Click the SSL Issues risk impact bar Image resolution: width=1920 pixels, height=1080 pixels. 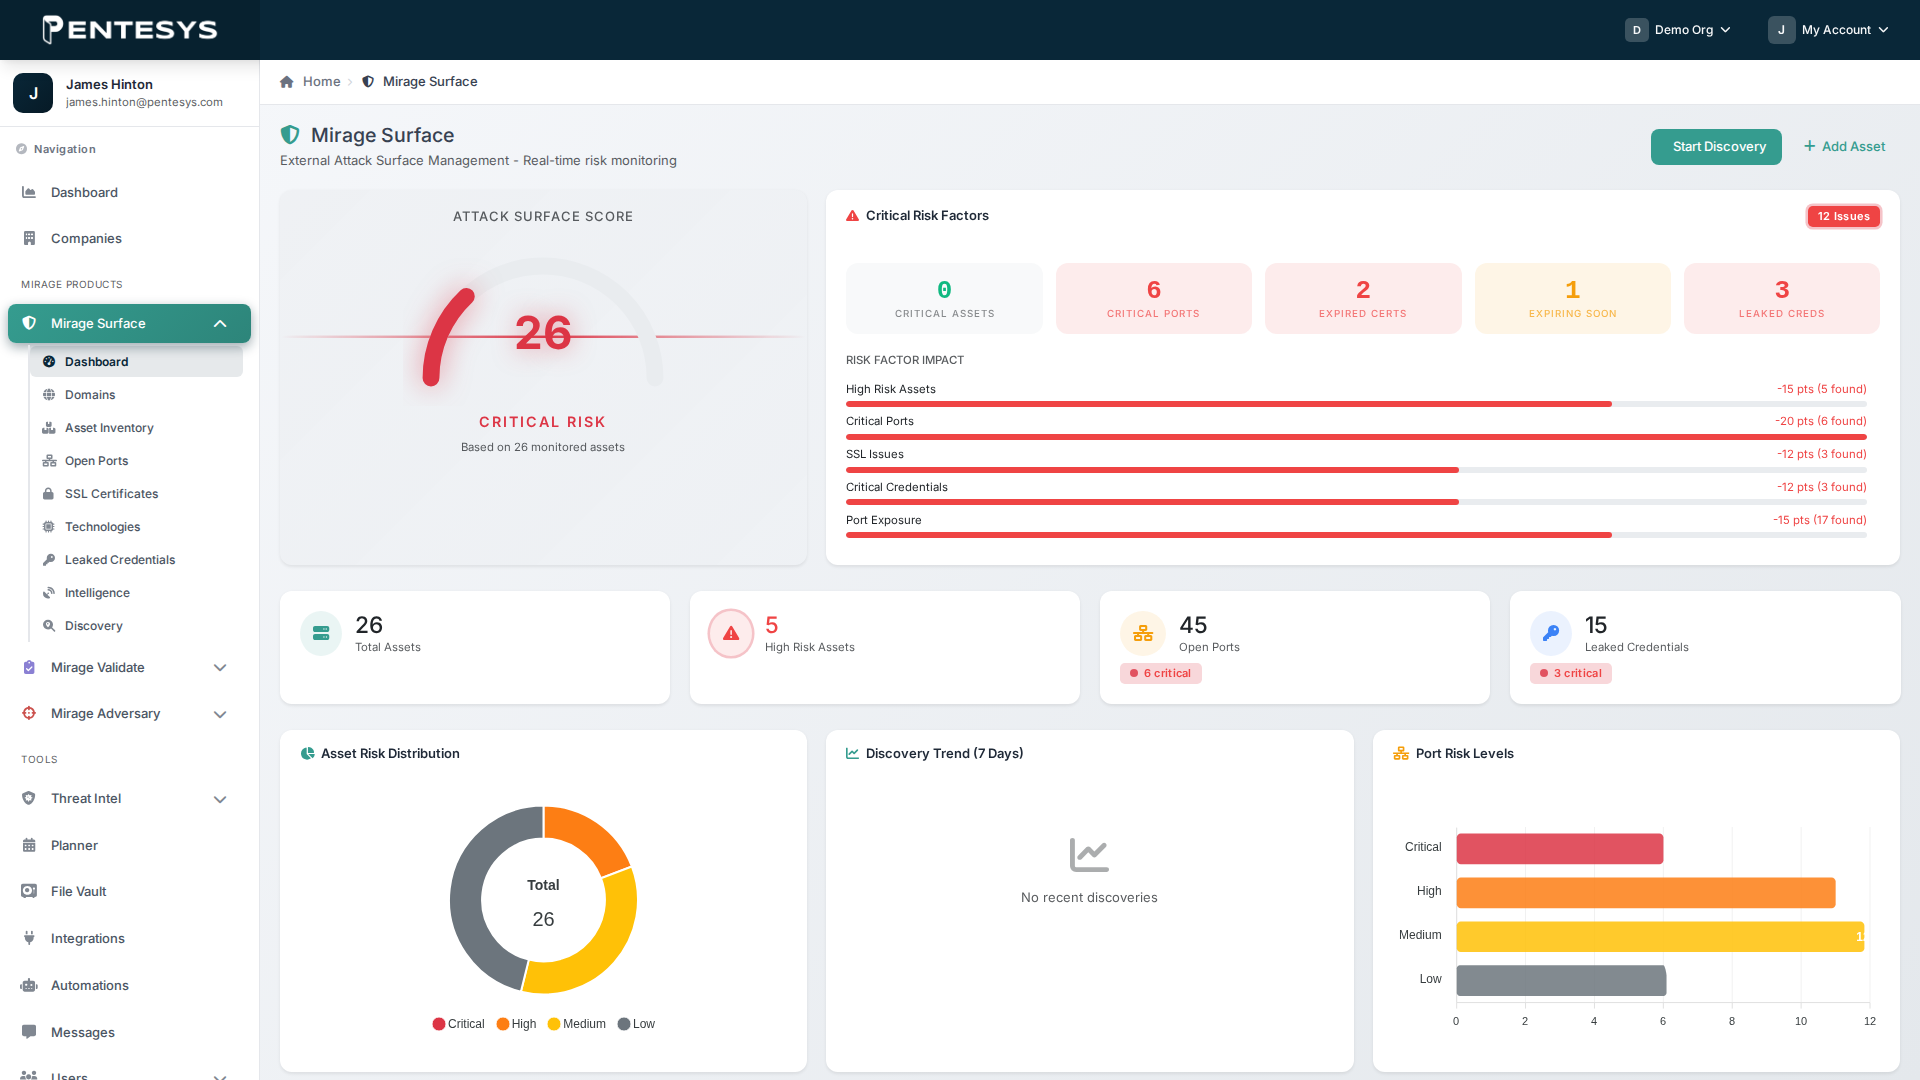click(1356, 470)
